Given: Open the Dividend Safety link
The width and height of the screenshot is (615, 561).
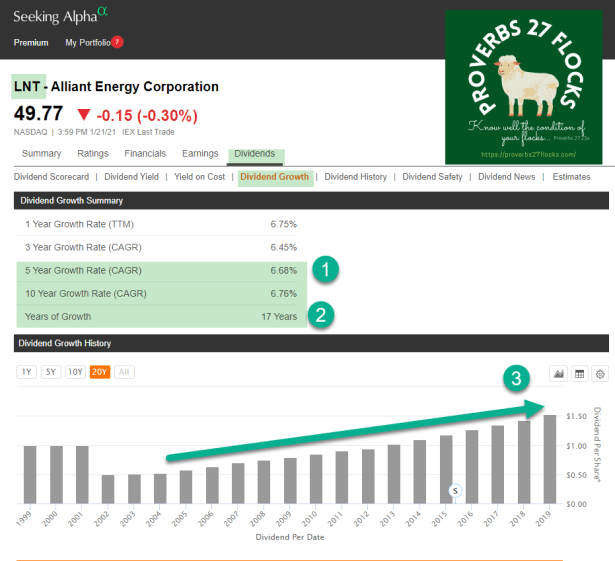Looking at the screenshot, I should point(432,177).
